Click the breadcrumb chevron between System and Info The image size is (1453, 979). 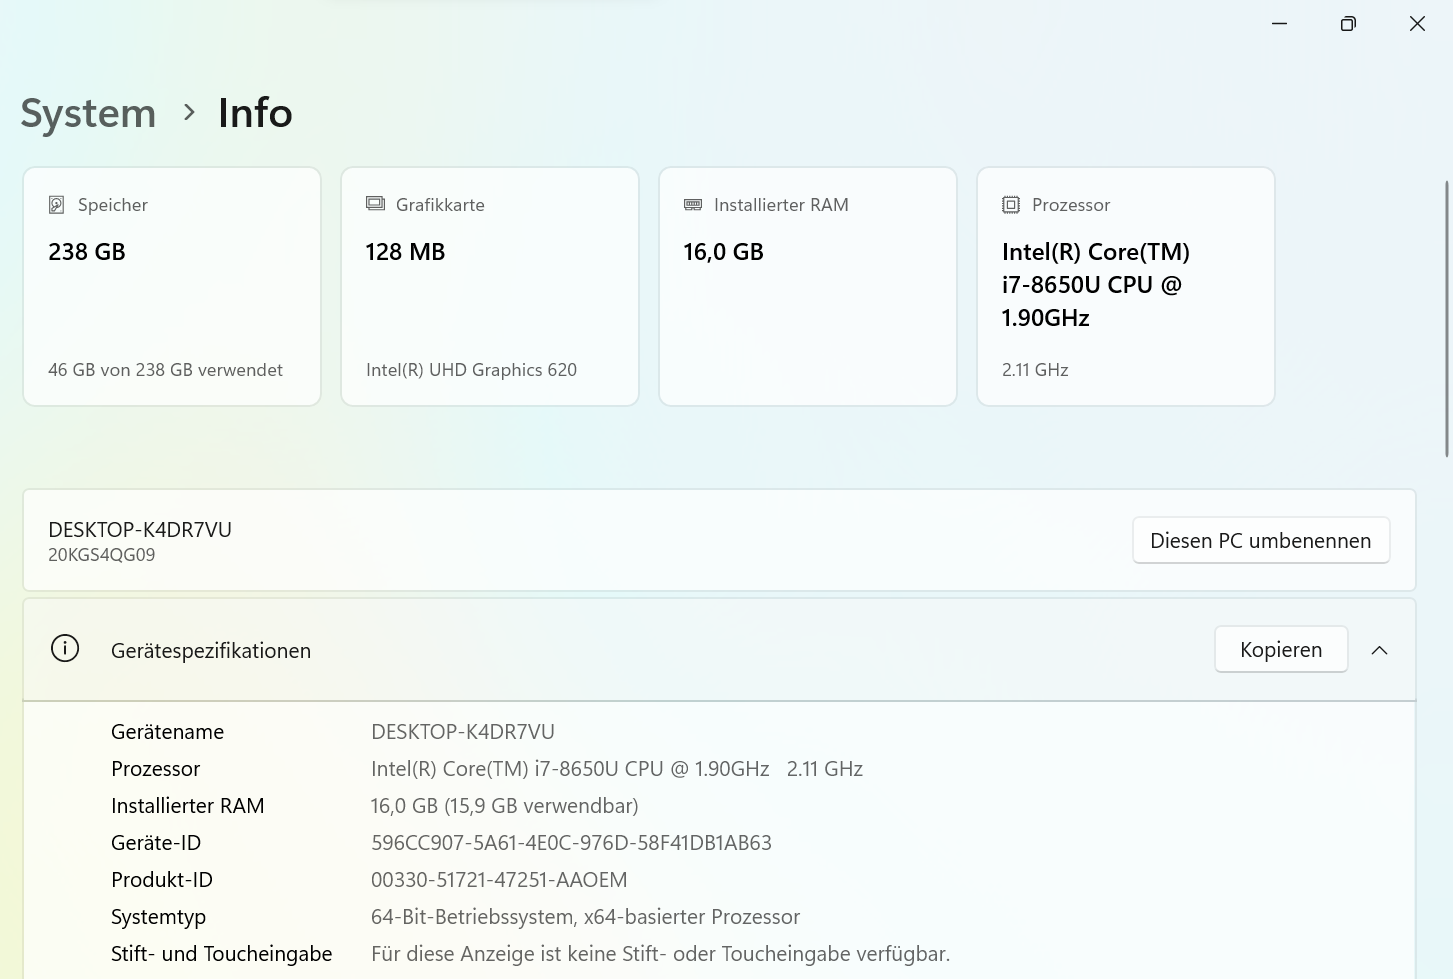[189, 113]
